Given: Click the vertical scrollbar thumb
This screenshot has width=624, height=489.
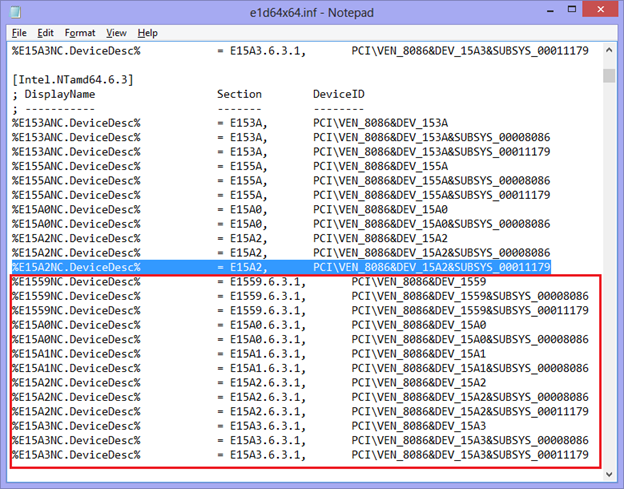Looking at the screenshot, I should click(608, 75).
